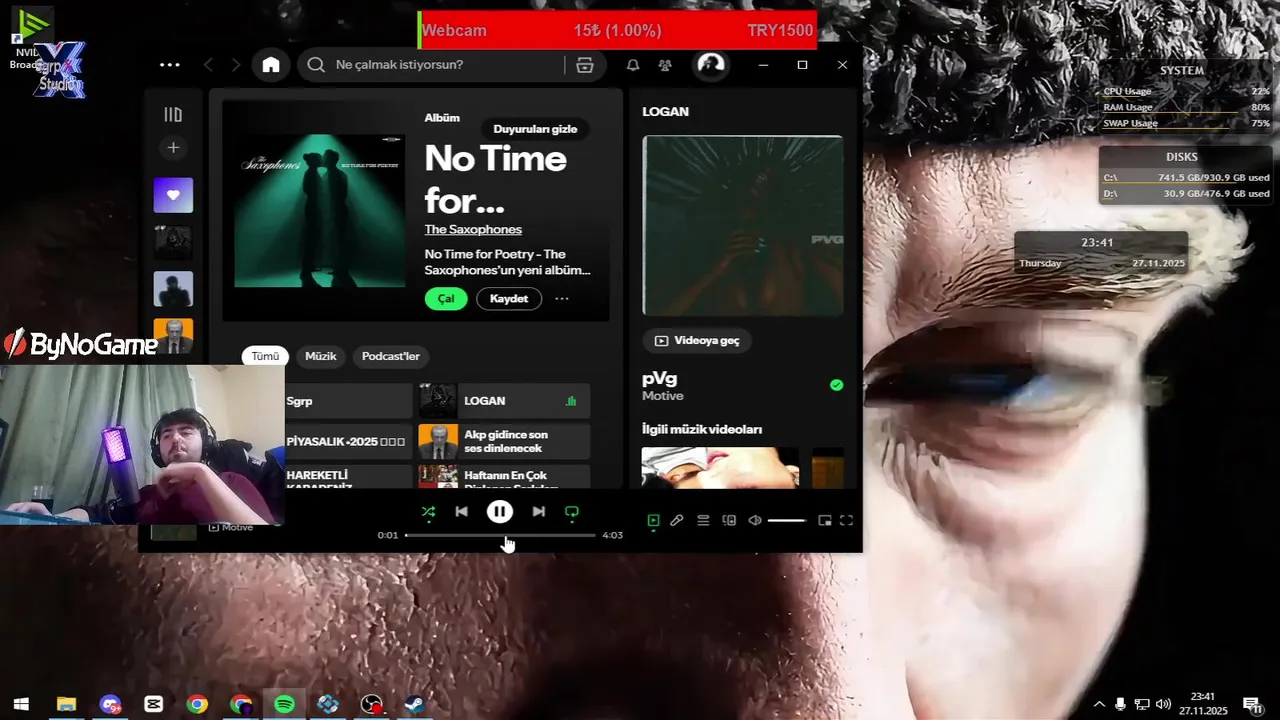Open PİYASALIK -2025 playlist tile
Image resolution: width=1280 pixels, height=720 pixels.
(347, 441)
